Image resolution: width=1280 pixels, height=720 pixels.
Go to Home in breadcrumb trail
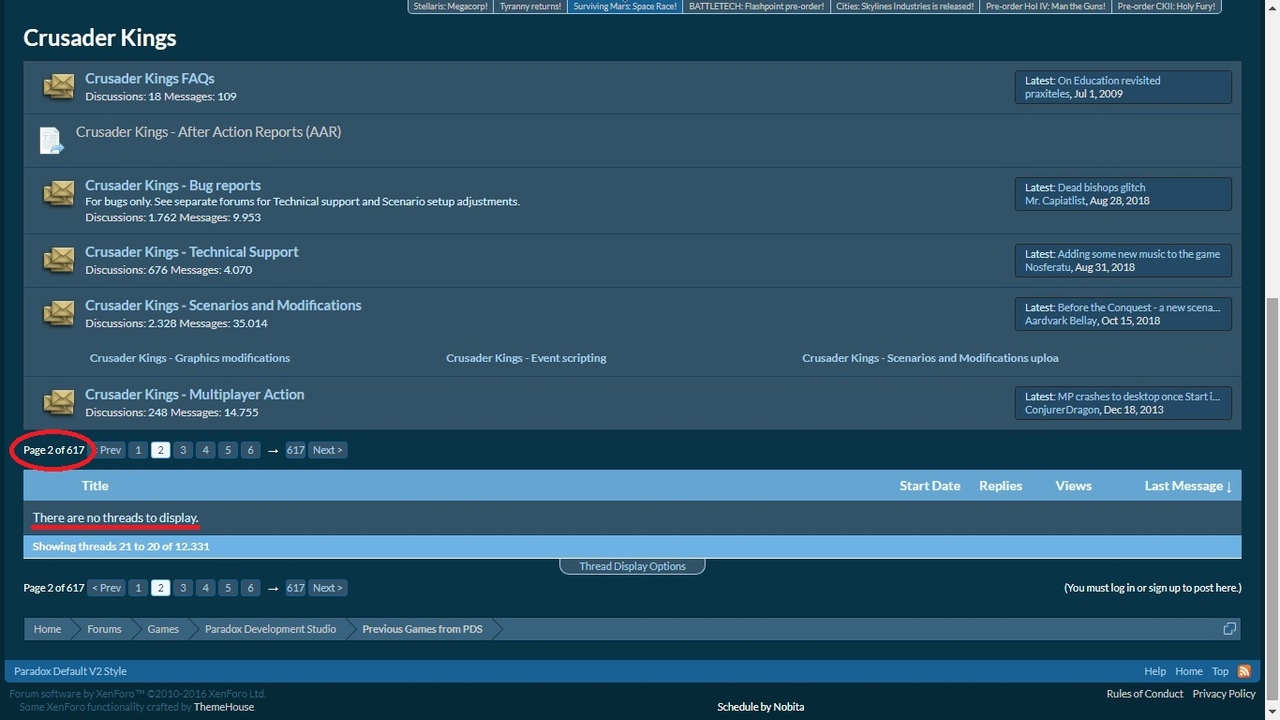point(47,629)
